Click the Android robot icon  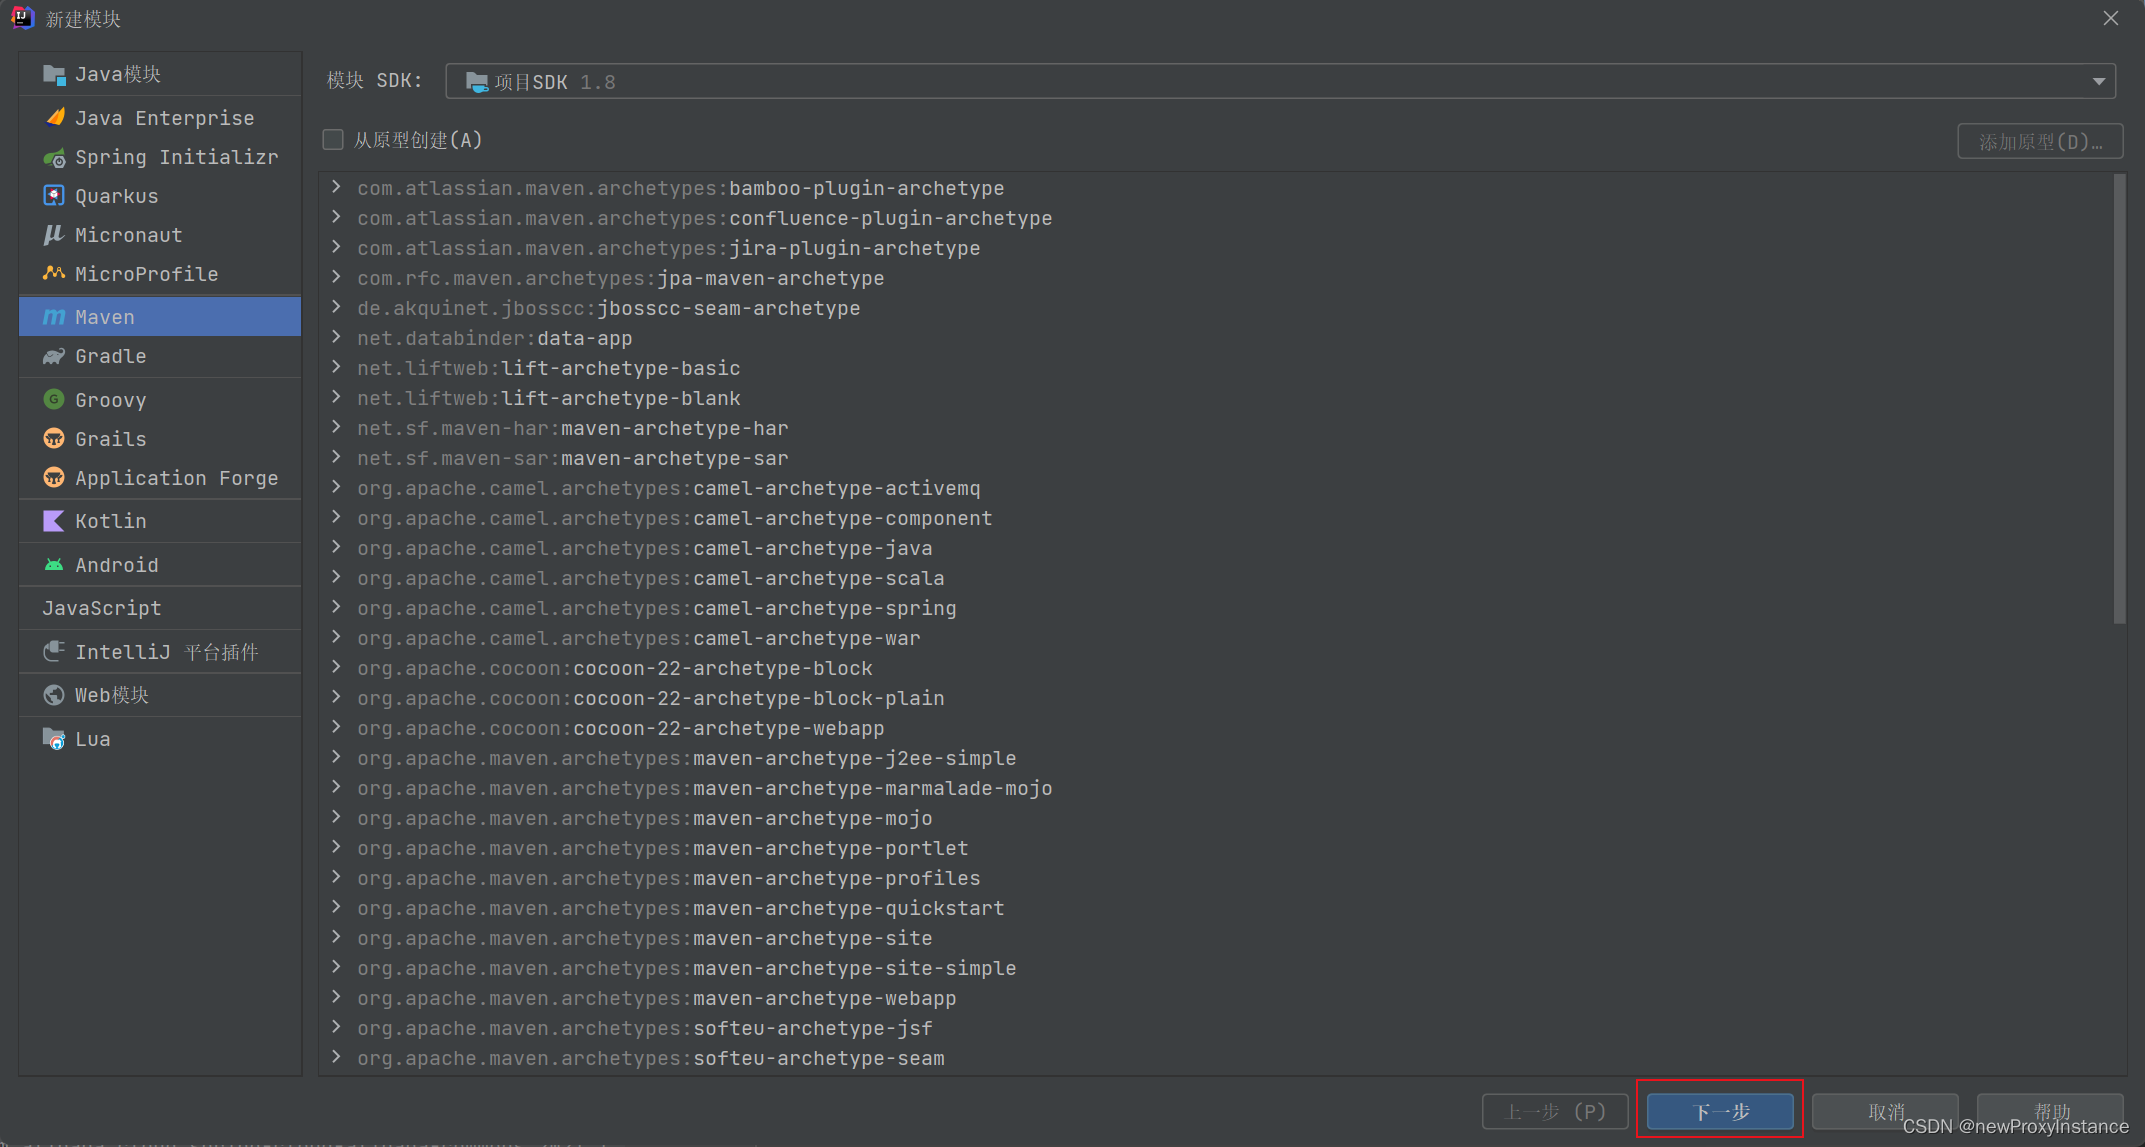coord(54,565)
